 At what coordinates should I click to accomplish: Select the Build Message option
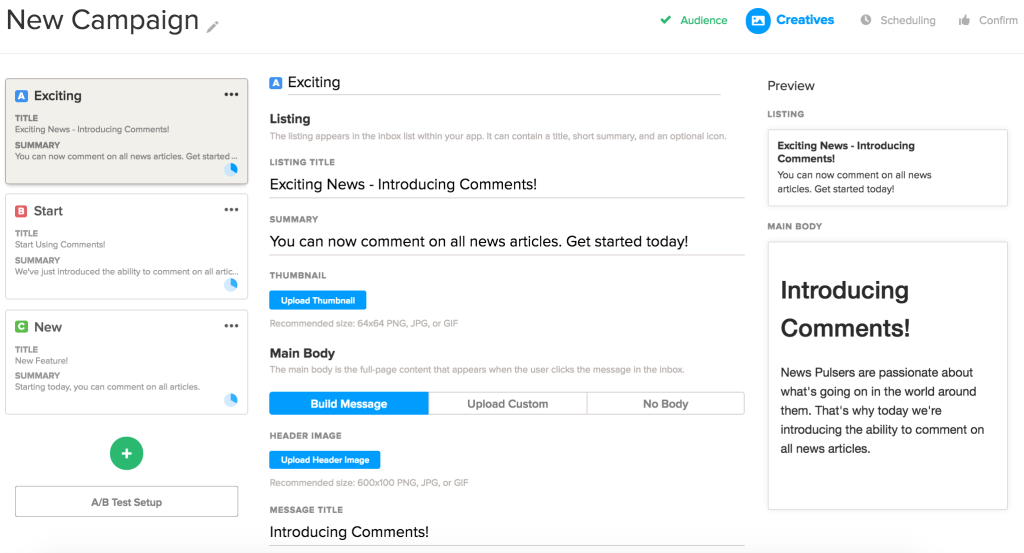(349, 403)
